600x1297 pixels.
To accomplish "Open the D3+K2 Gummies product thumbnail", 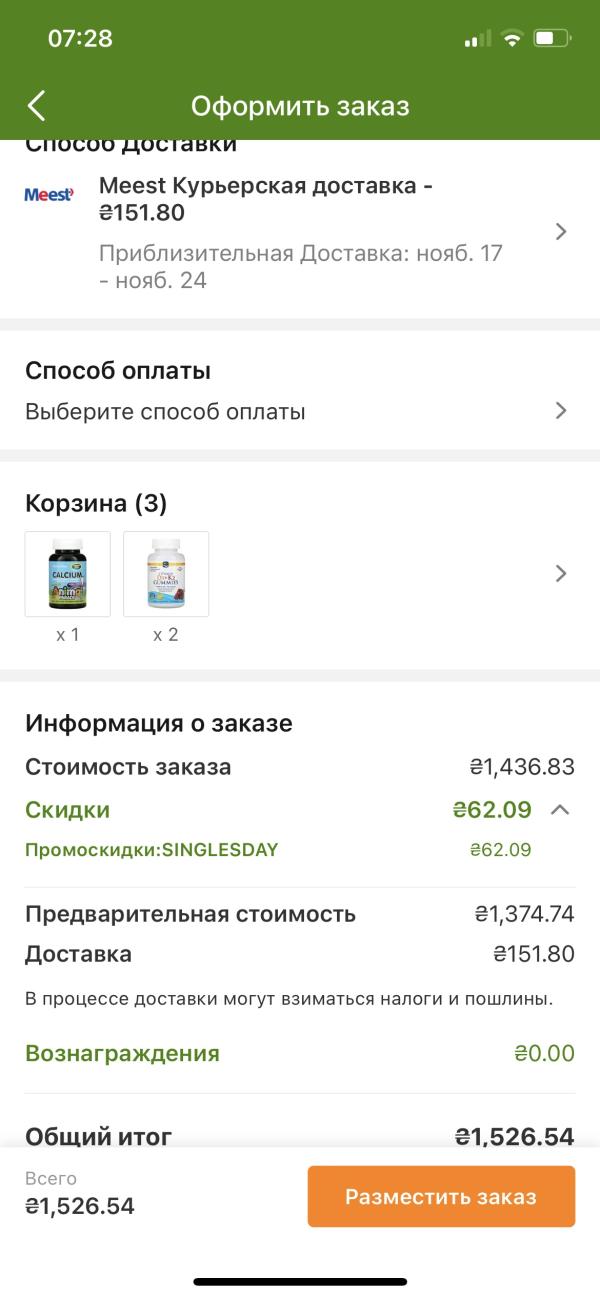I will 166,574.
